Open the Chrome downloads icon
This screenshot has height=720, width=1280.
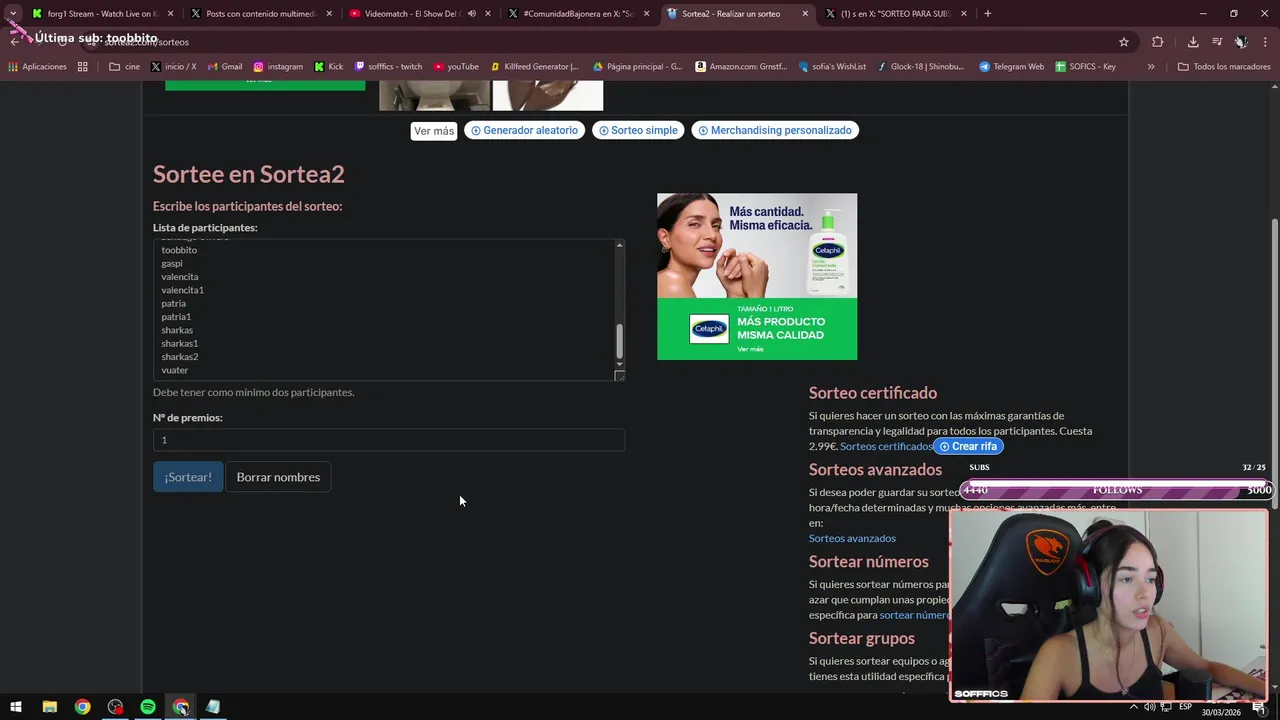tap(1193, 42)
